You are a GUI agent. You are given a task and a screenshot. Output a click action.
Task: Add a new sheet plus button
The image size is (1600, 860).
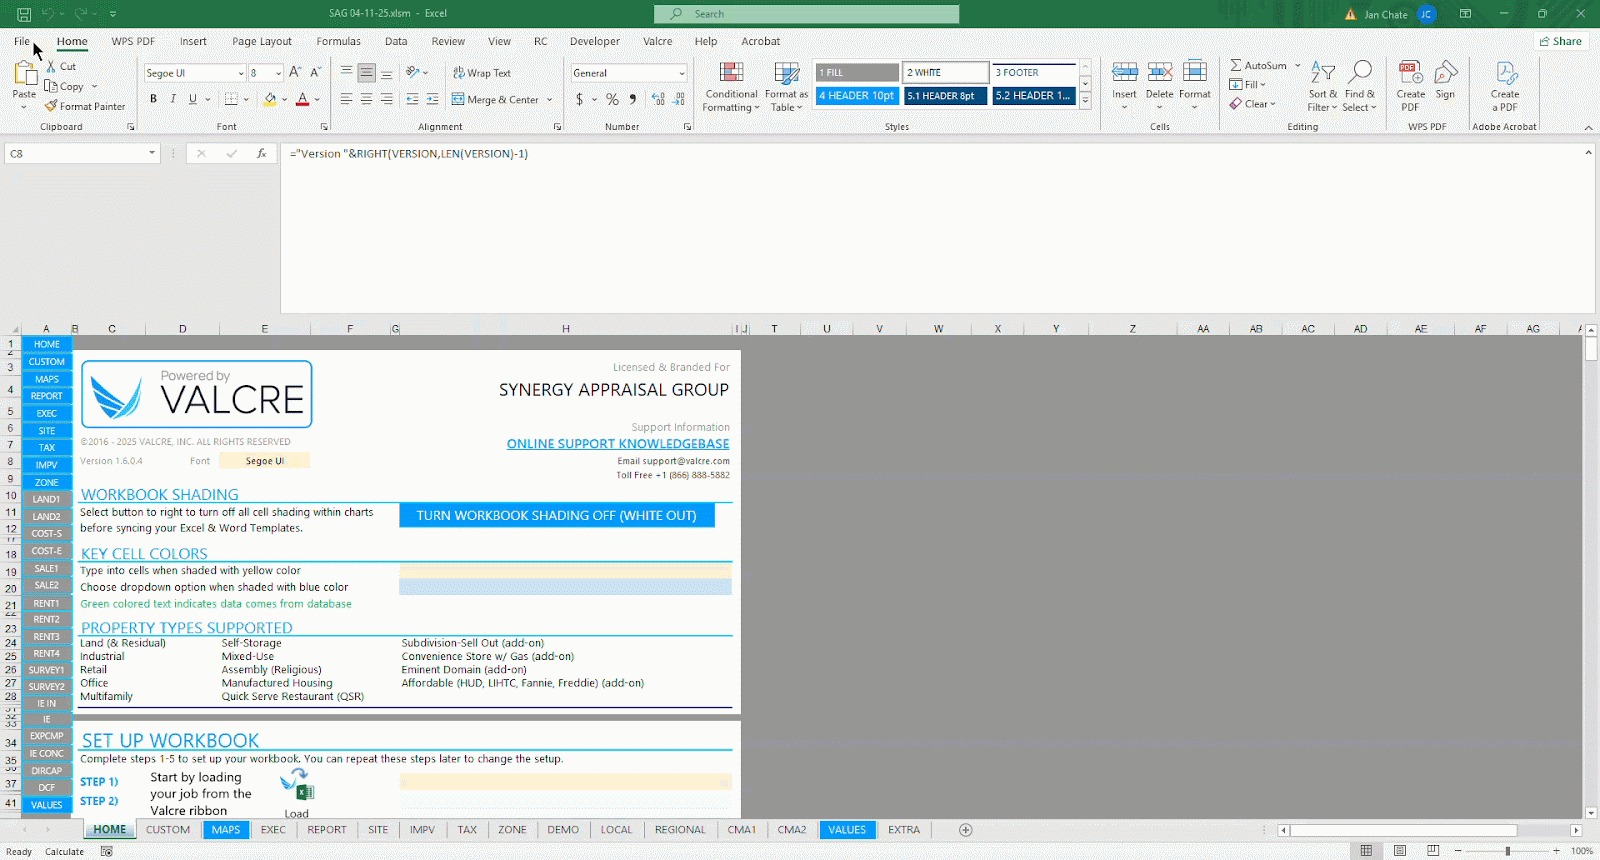(965, 829)
